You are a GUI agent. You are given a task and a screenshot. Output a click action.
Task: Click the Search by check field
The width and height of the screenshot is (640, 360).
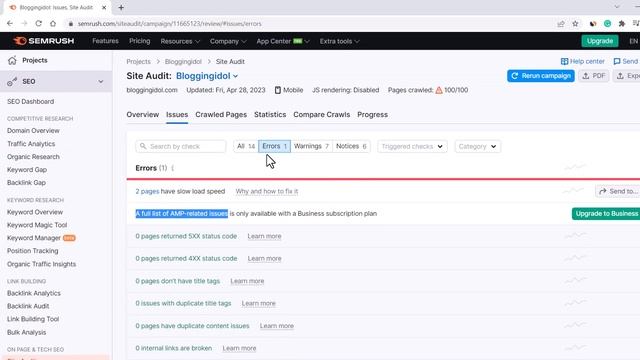click(180, 146)
